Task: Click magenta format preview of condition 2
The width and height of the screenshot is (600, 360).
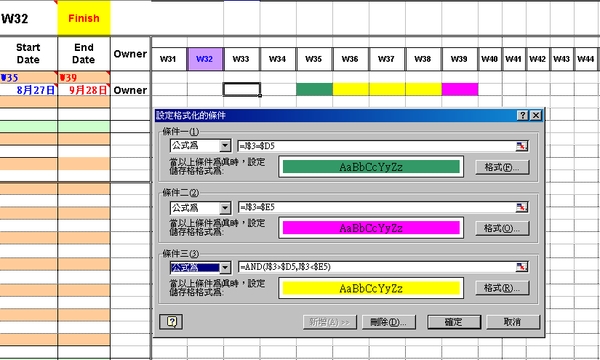Action: pos(371,228)
